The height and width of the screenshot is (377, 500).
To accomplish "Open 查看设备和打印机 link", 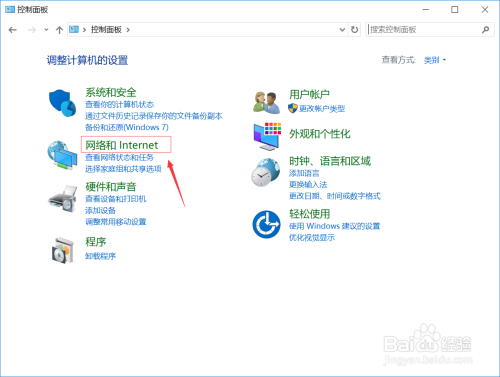I will click(x=116, y=199).
